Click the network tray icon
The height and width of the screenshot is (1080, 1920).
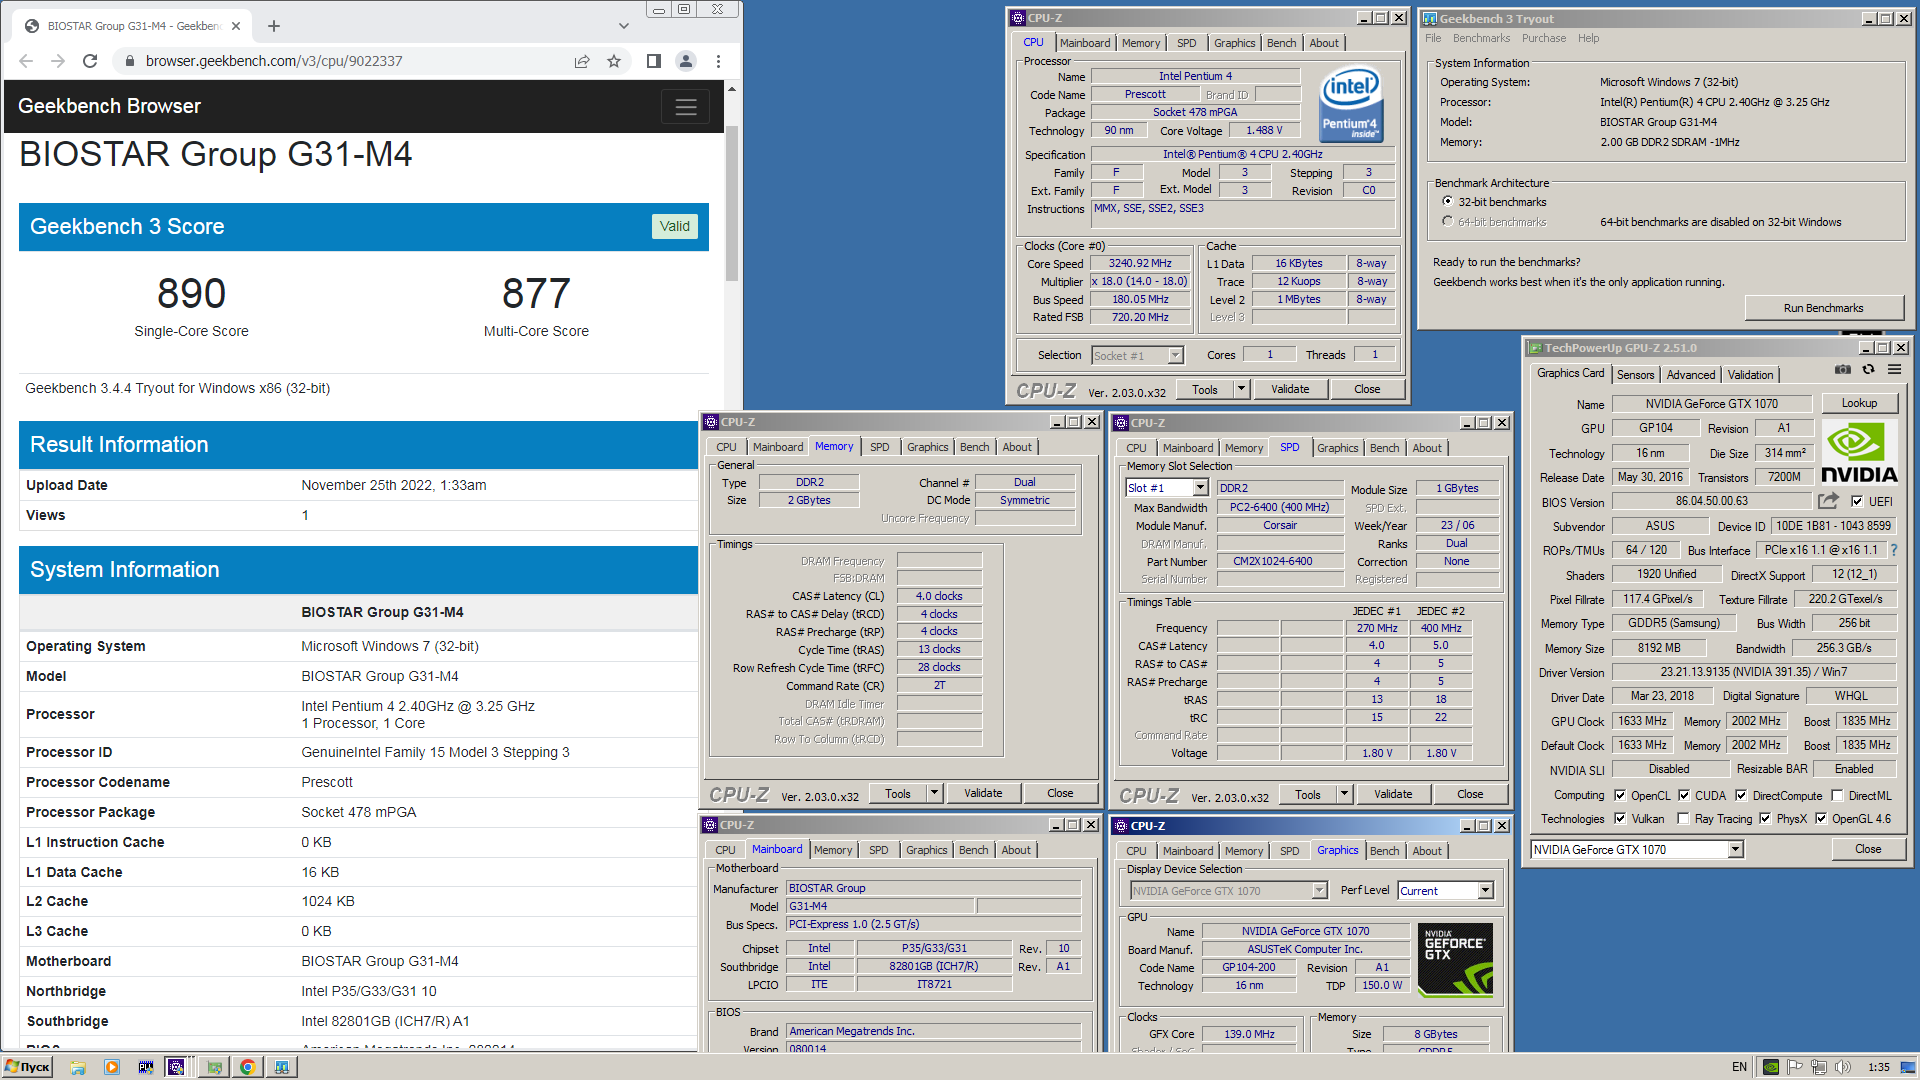1819,1067
